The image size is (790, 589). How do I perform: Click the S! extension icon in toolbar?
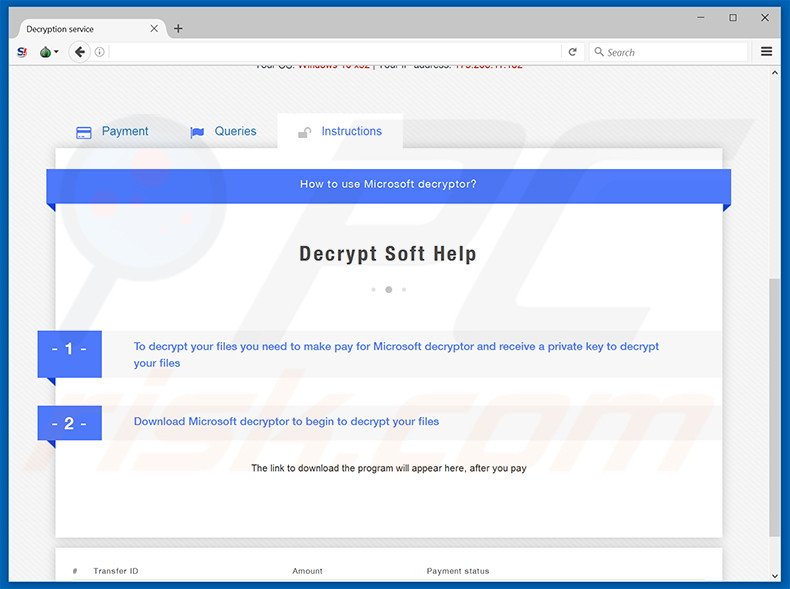[22, 52]
